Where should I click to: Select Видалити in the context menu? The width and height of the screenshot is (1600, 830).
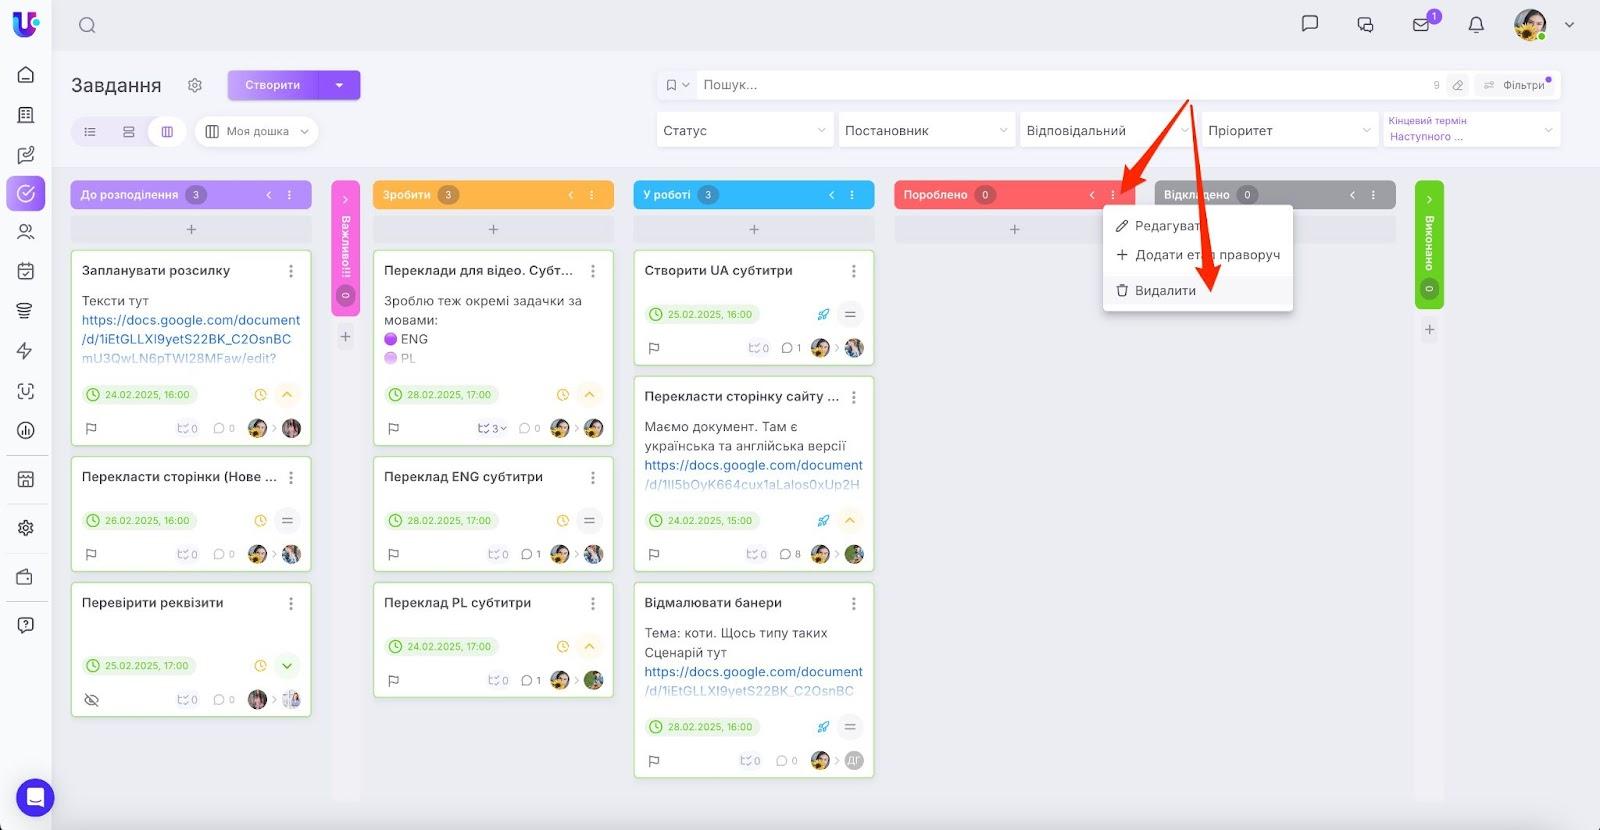(1198, 290)
